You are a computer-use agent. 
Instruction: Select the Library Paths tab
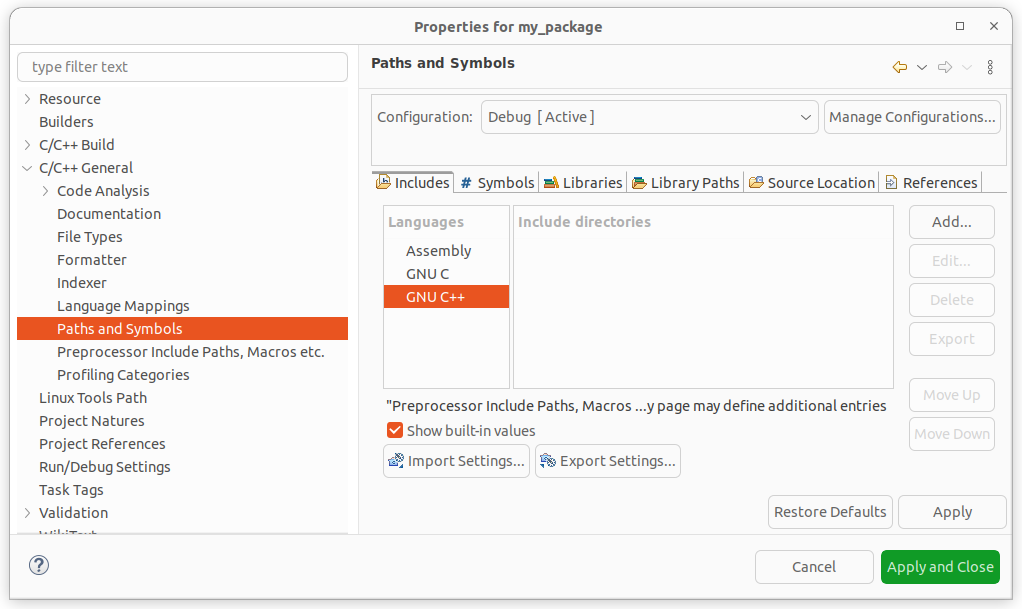pos(686,182)
